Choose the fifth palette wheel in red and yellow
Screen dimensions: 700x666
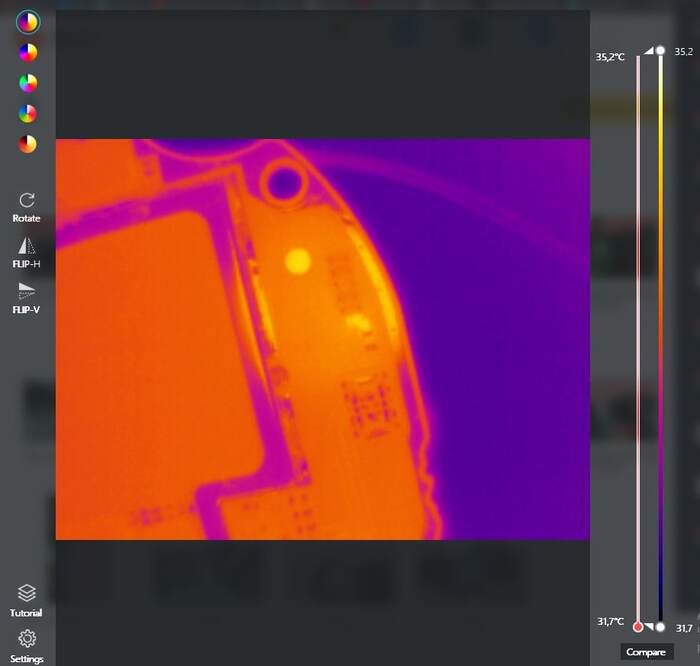[x=28, y=144]
